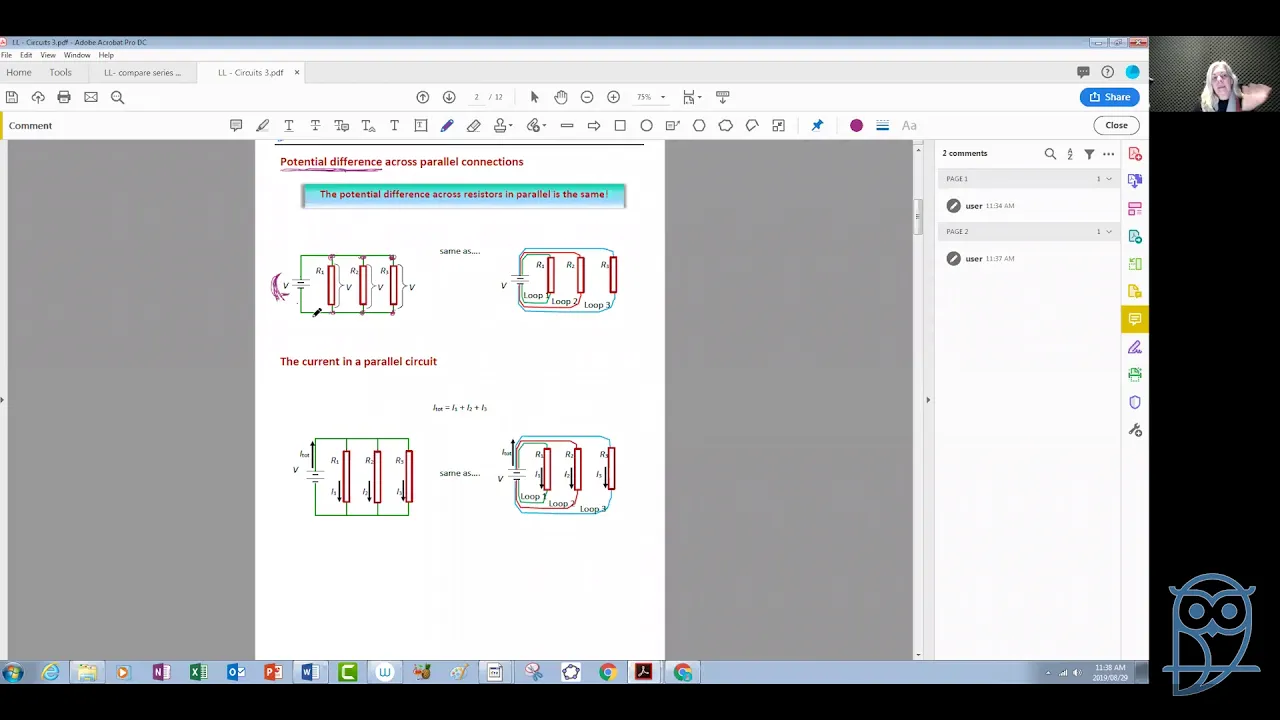Open the Window menu
This screenshot has height=720, width=1280.
coord(77,55)
